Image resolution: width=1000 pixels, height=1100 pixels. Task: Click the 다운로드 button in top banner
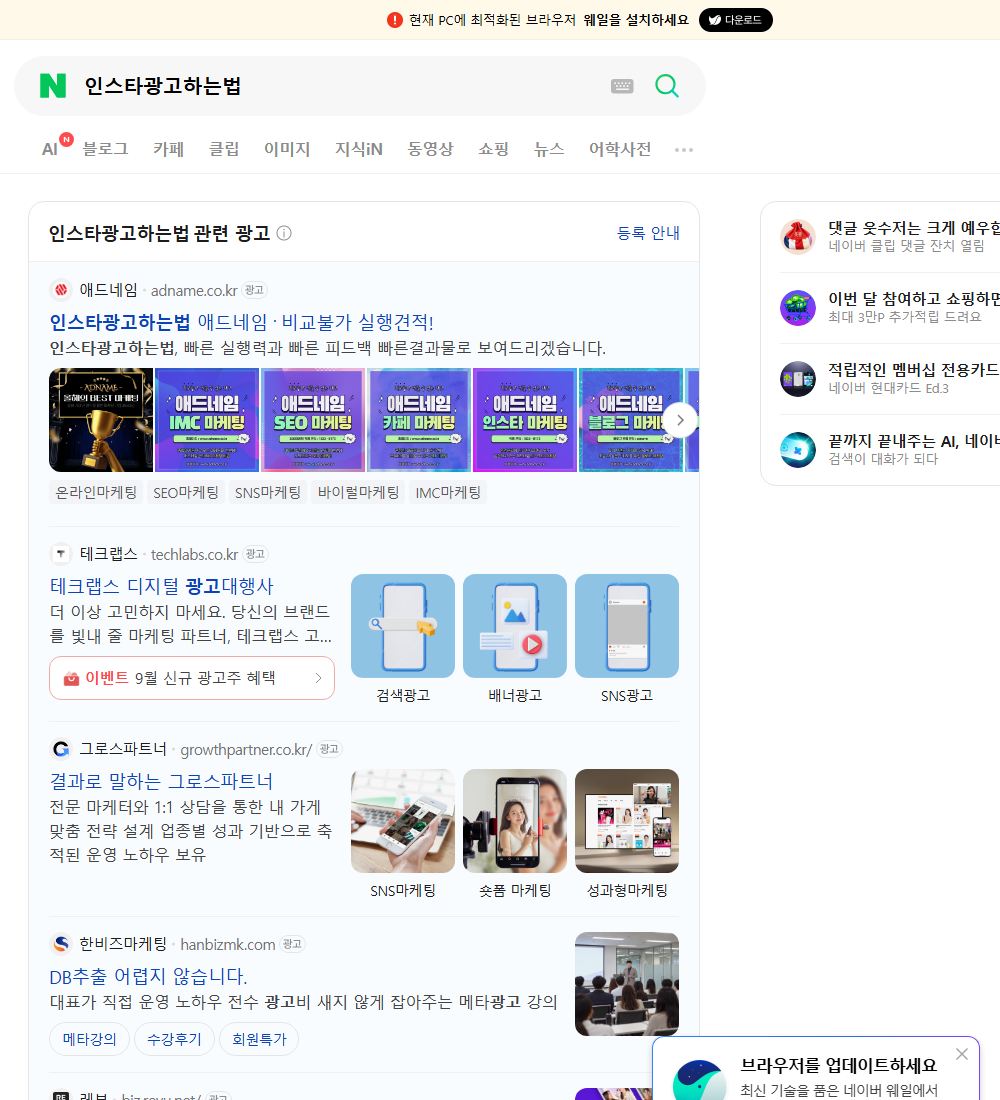[x=735, y=20]
